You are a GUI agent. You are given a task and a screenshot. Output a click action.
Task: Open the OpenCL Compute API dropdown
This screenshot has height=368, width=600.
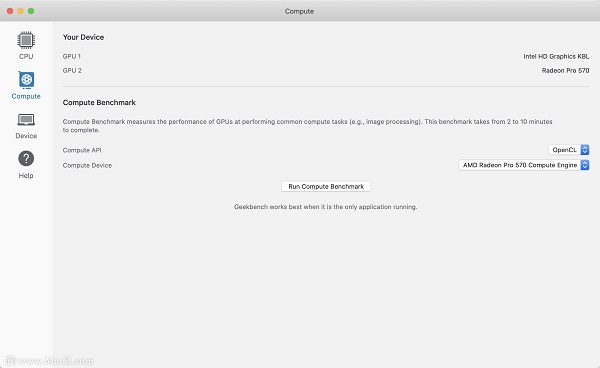click(x=569, y=150)
